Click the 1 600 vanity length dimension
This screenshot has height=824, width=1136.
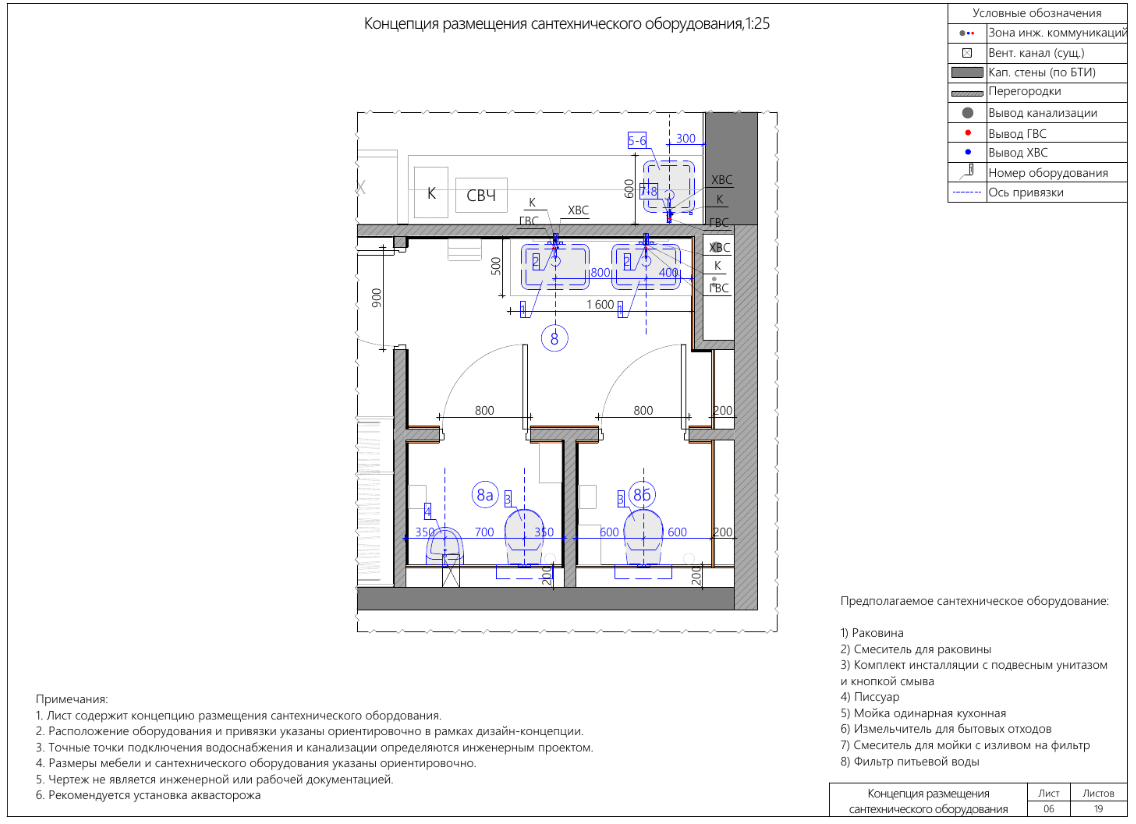[601, 305]
